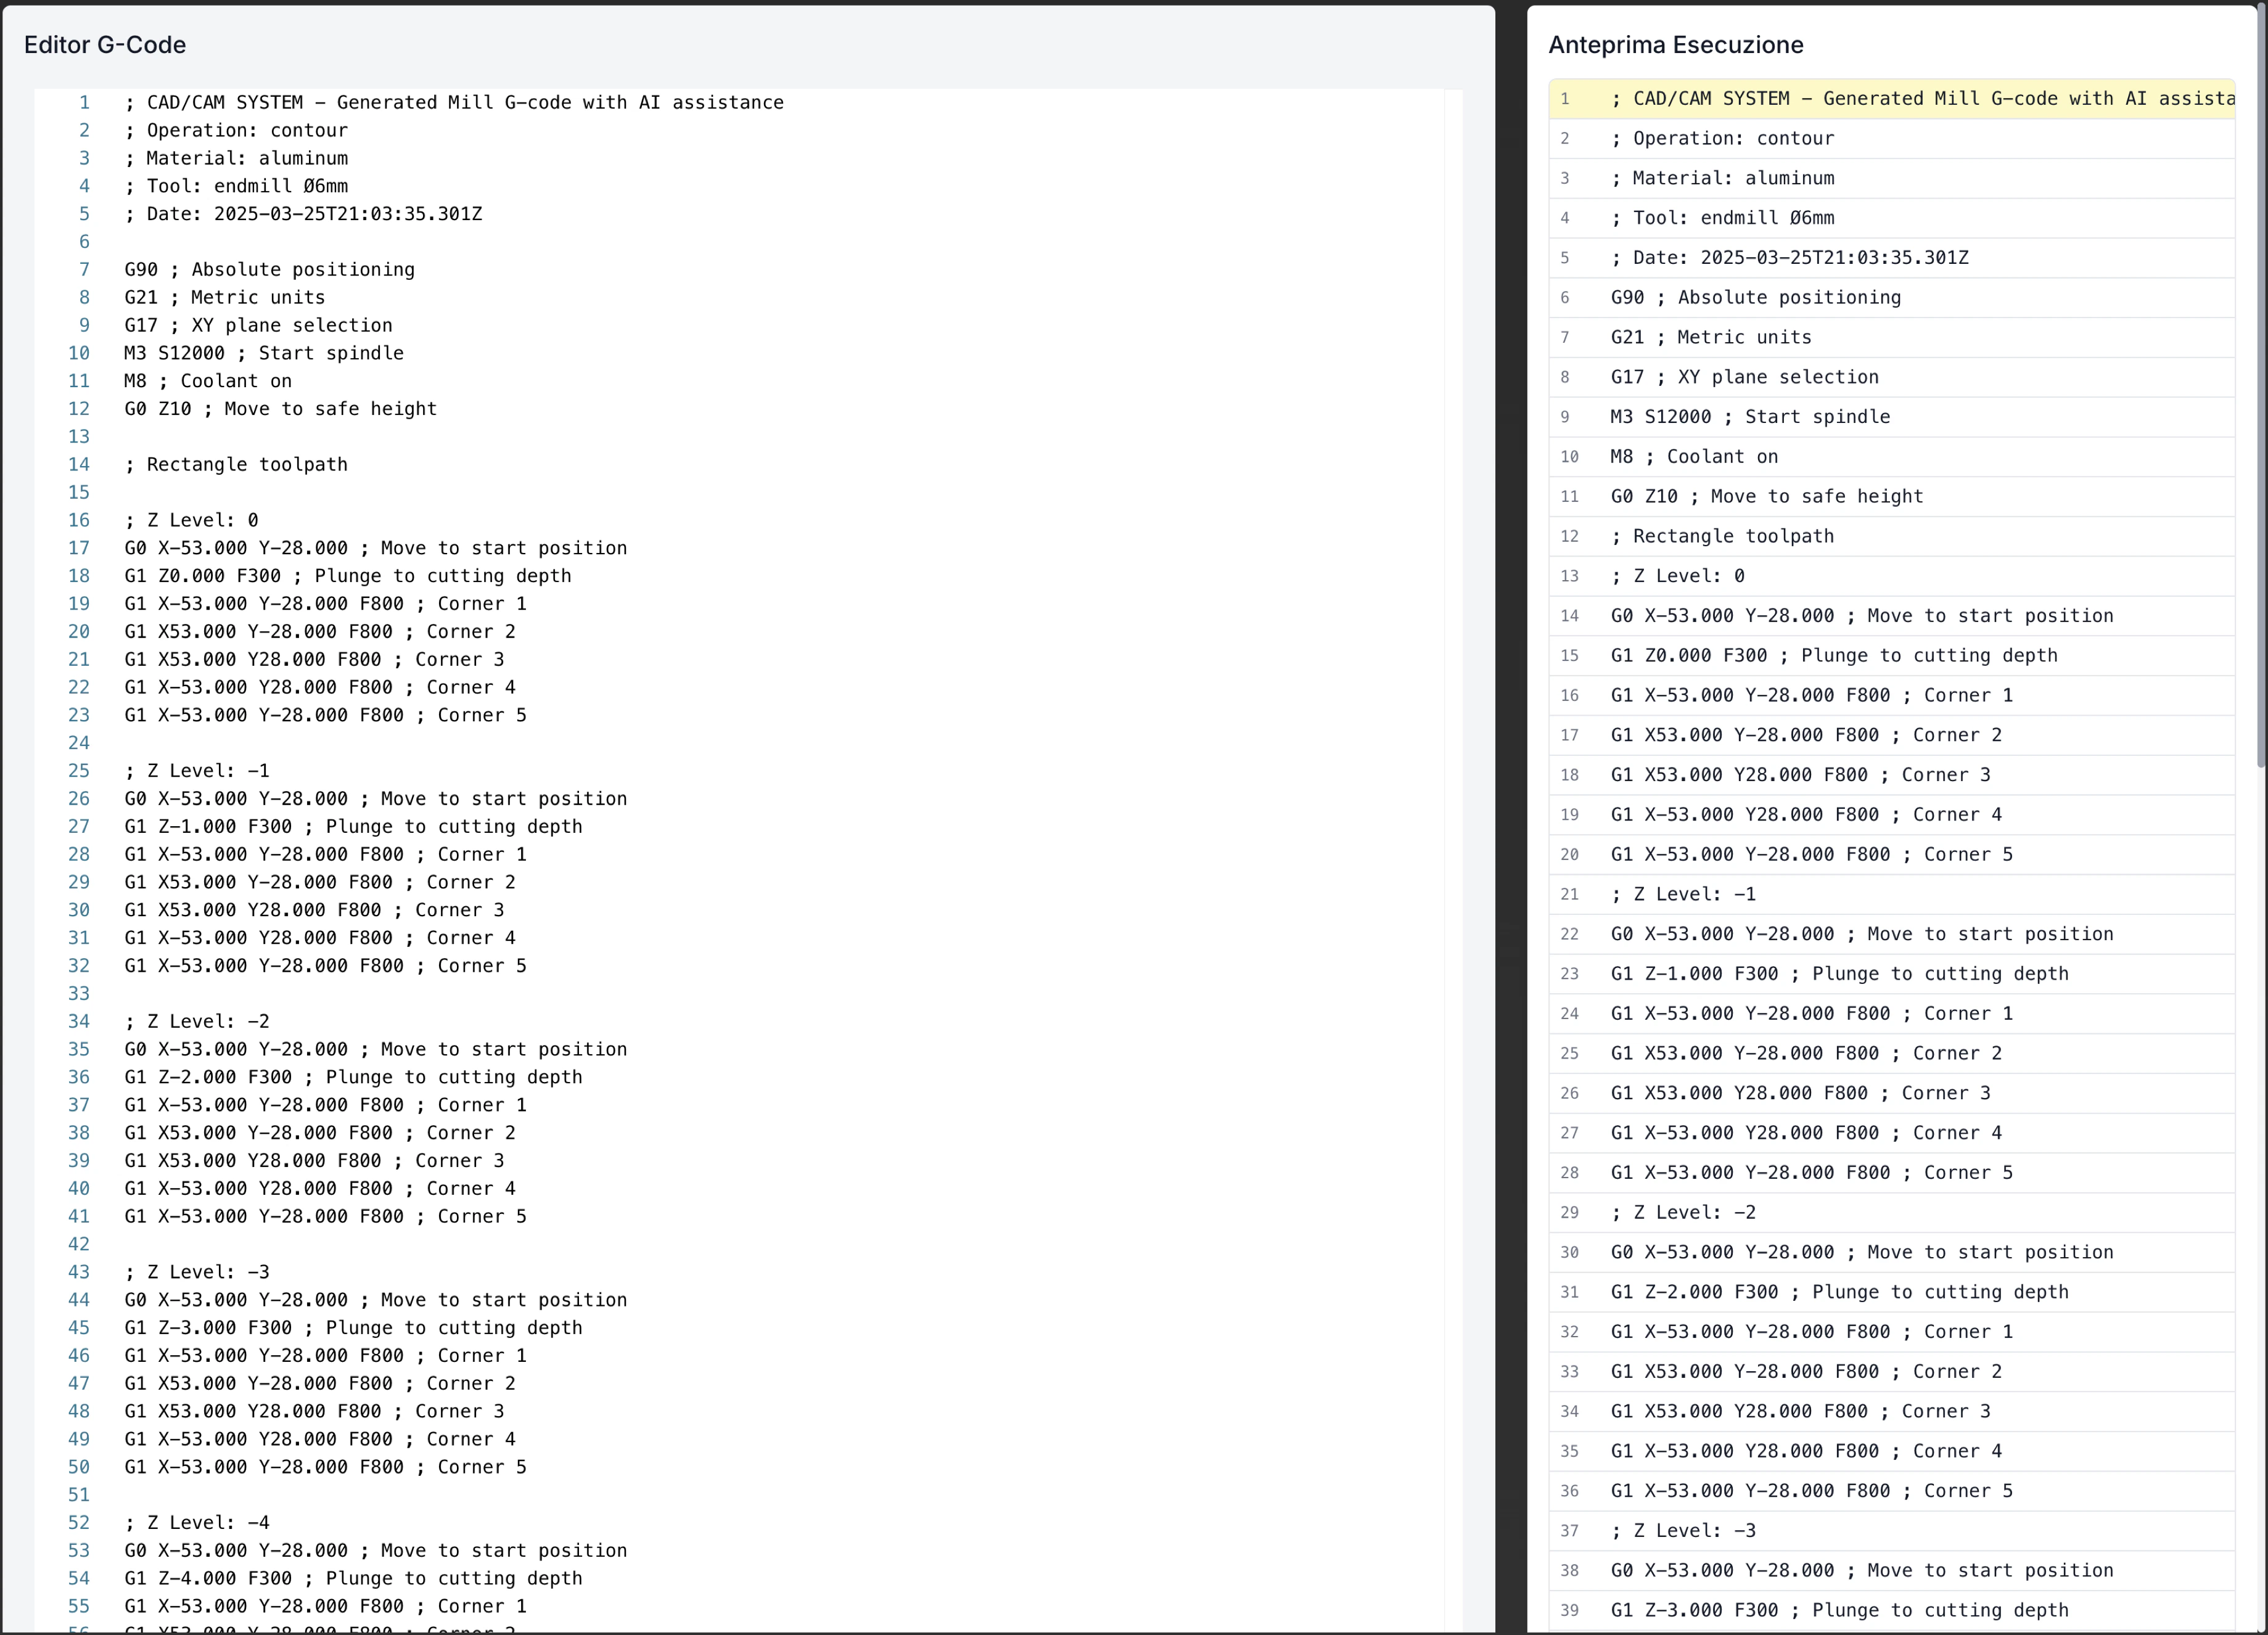Click editor line 16 '; Z Level: 0'
The image size is (2268, 1635).
click(191, 520)
